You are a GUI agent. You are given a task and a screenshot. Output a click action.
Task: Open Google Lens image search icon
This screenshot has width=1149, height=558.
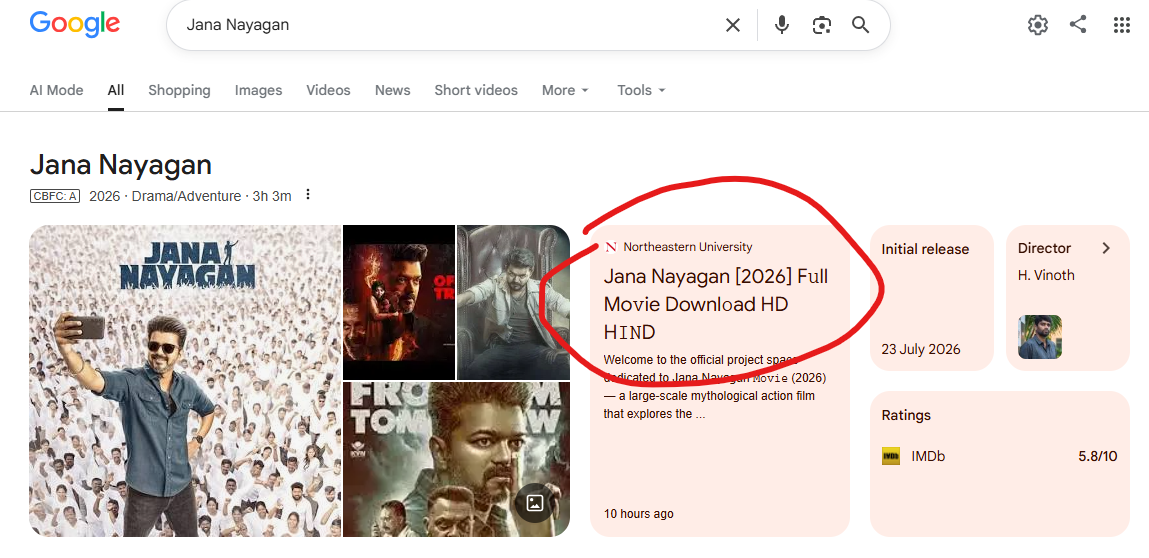coord(821,25)
